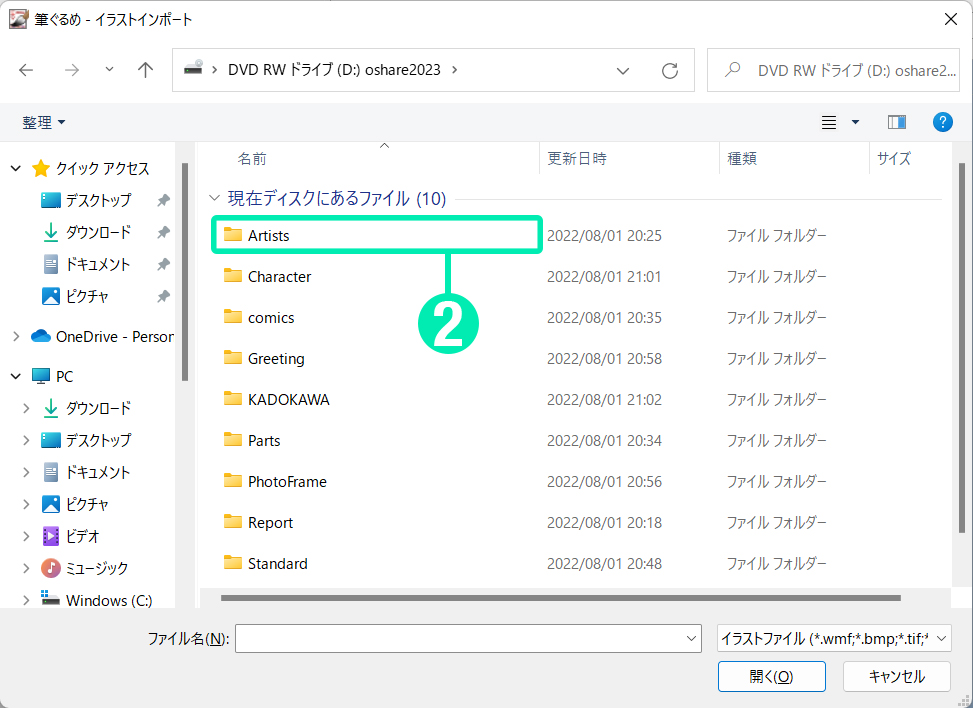Click the 開く(O) open button
Image resolution: width=973 pixels, height=708 pixels.
[x=771, y=676]
